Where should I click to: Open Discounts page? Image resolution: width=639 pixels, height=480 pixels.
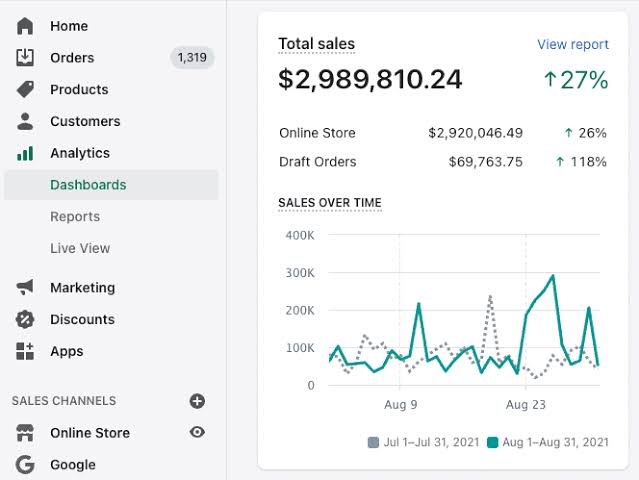[82, 319]
